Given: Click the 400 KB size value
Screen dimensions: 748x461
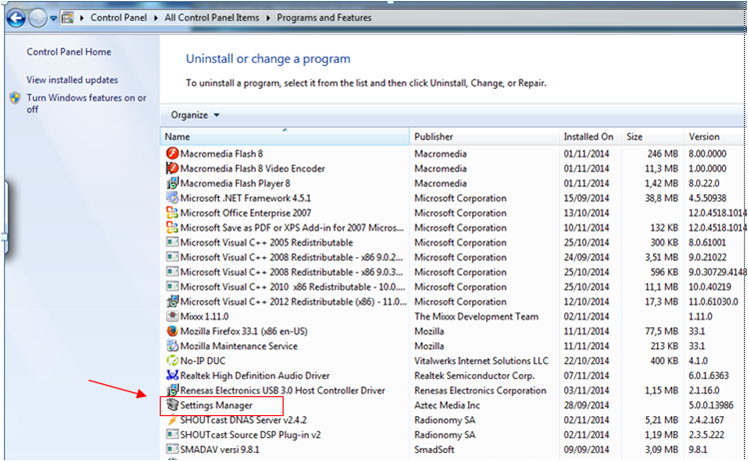Looking at the screenshot, I should coord(664,361).
